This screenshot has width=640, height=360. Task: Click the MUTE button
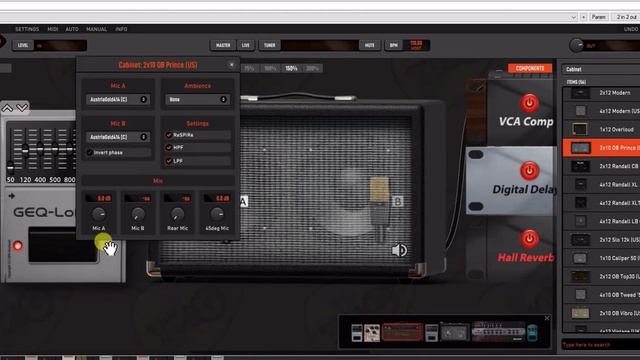[x=369, y=45]
